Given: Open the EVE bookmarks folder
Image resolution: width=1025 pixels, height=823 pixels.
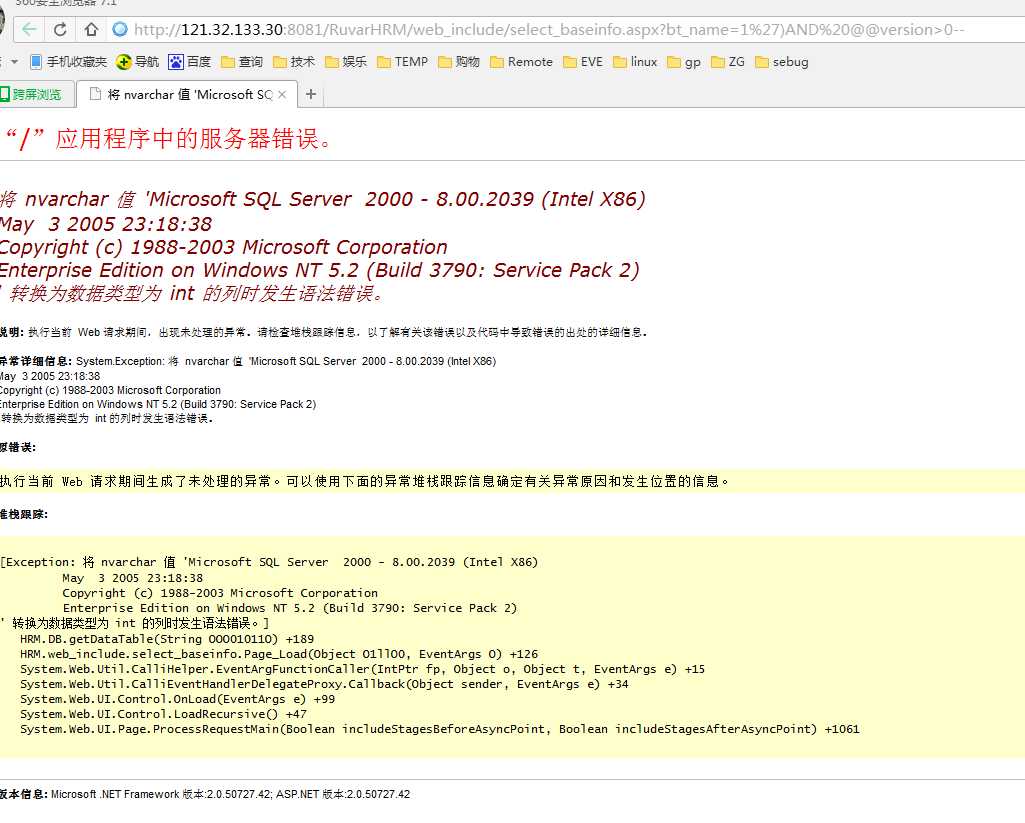Looking at the screenshot, I should coord(583,62).
